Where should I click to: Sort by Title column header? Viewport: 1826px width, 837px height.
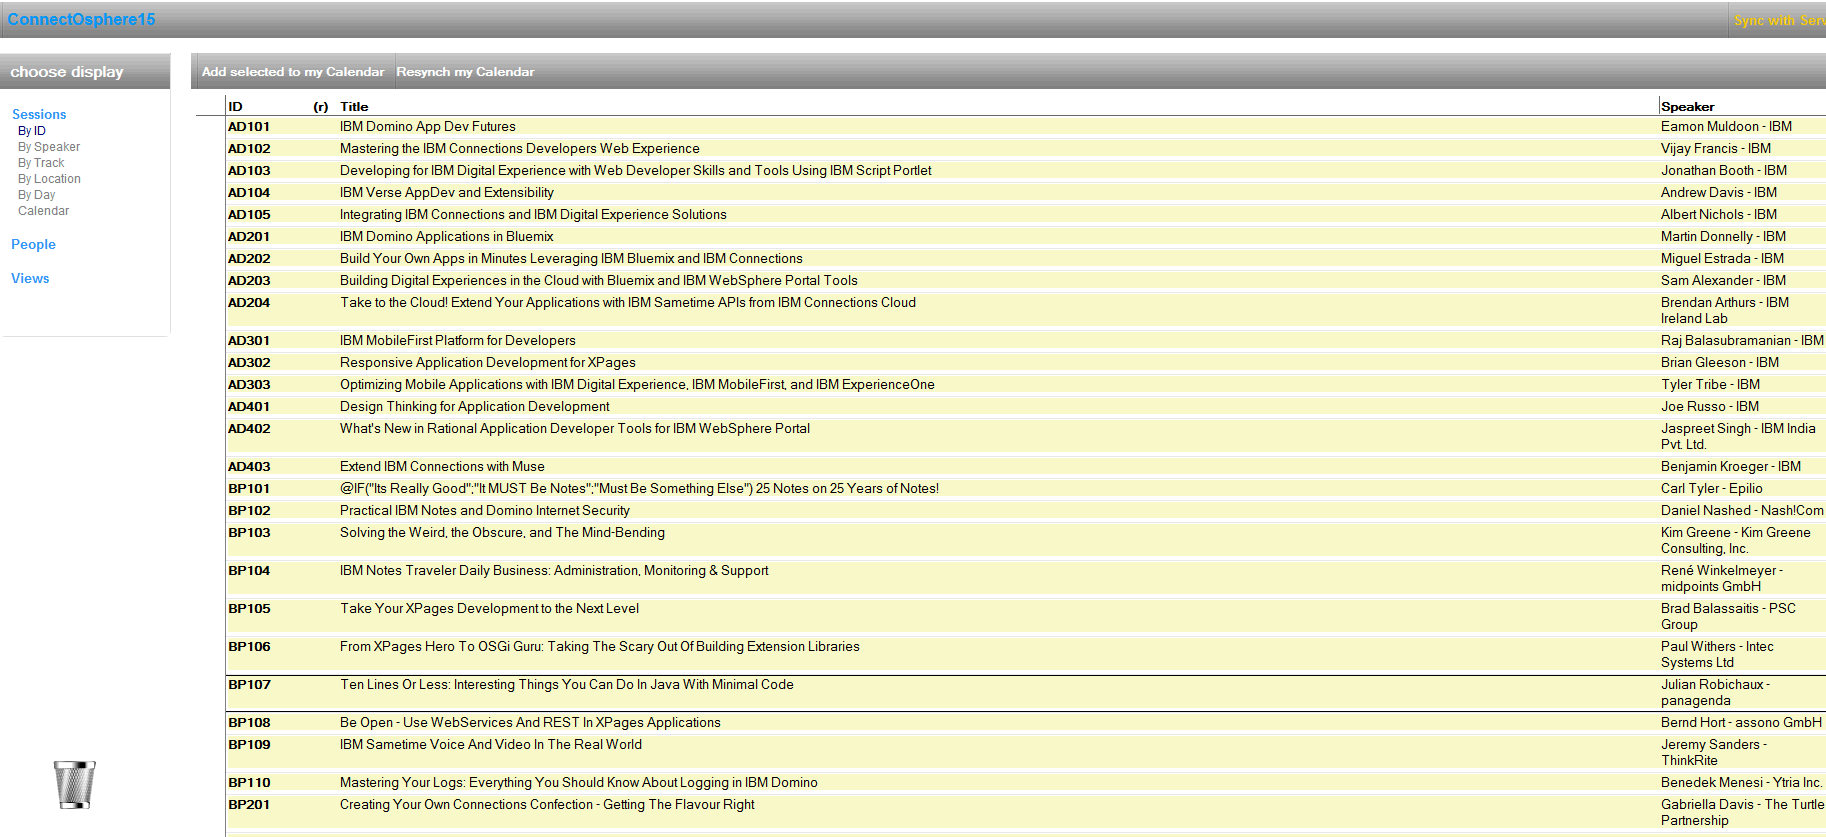[354, 107]
